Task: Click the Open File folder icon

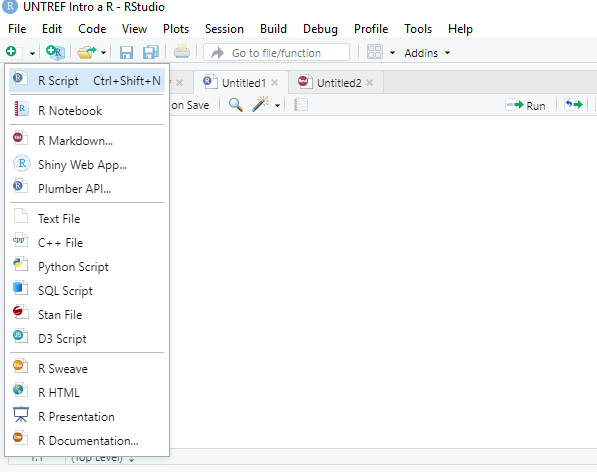Action: pos(87,52)
